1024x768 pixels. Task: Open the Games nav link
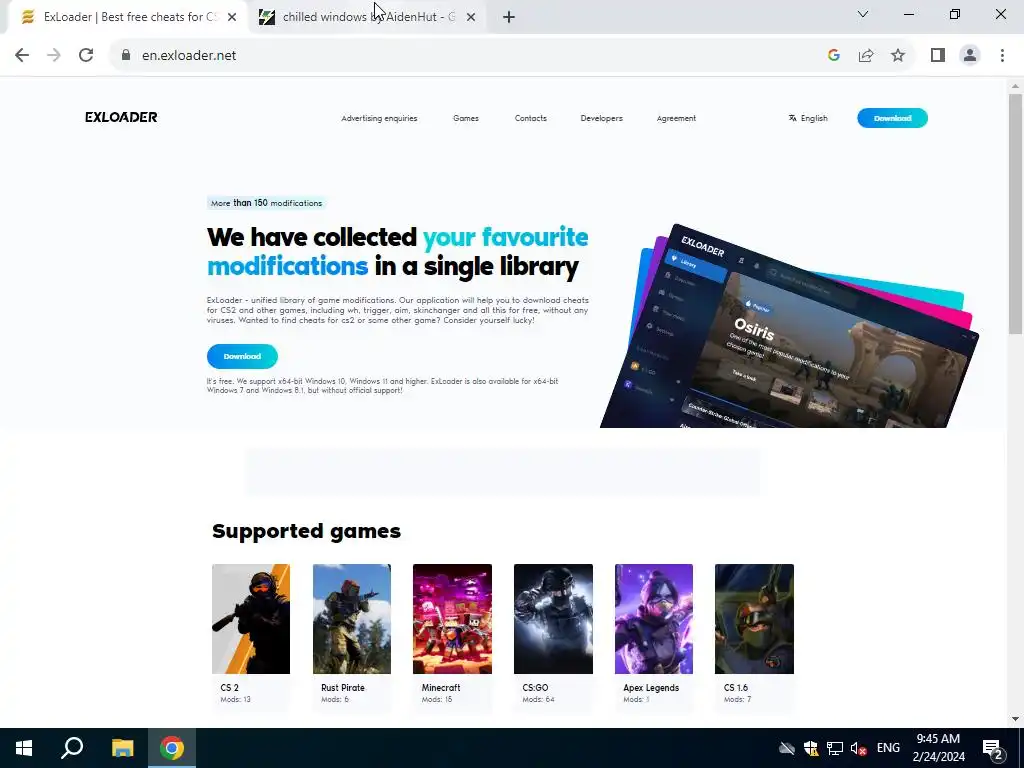pos(466,118)
